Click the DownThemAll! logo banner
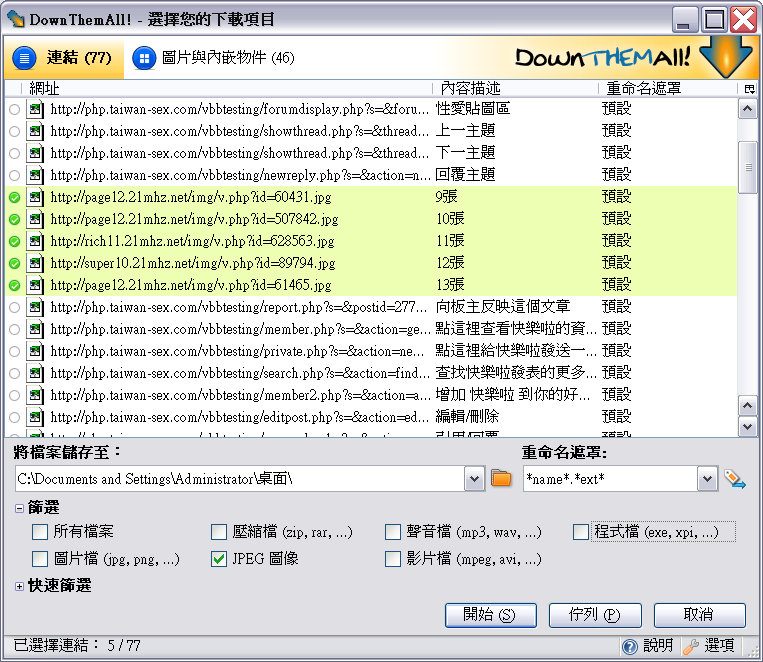 point(634,57)
